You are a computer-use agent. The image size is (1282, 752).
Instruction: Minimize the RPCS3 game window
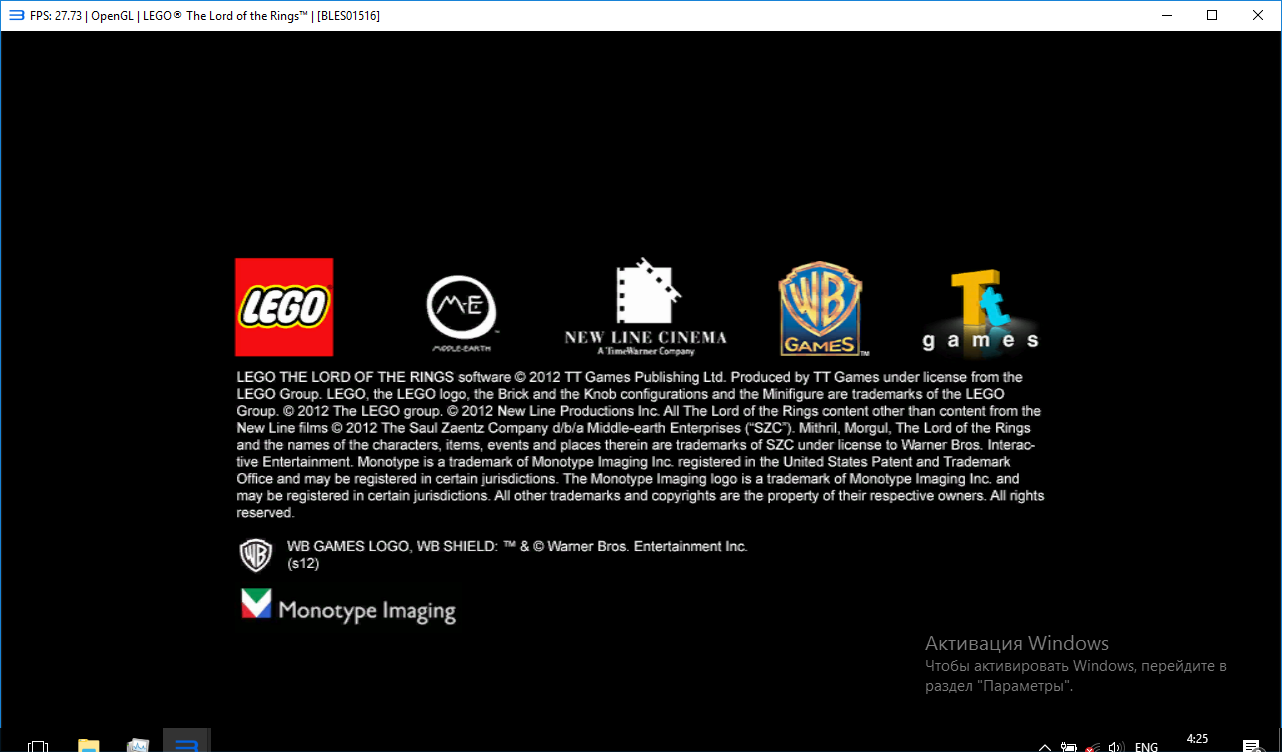pyautogui.click(x=1166, y=15)
